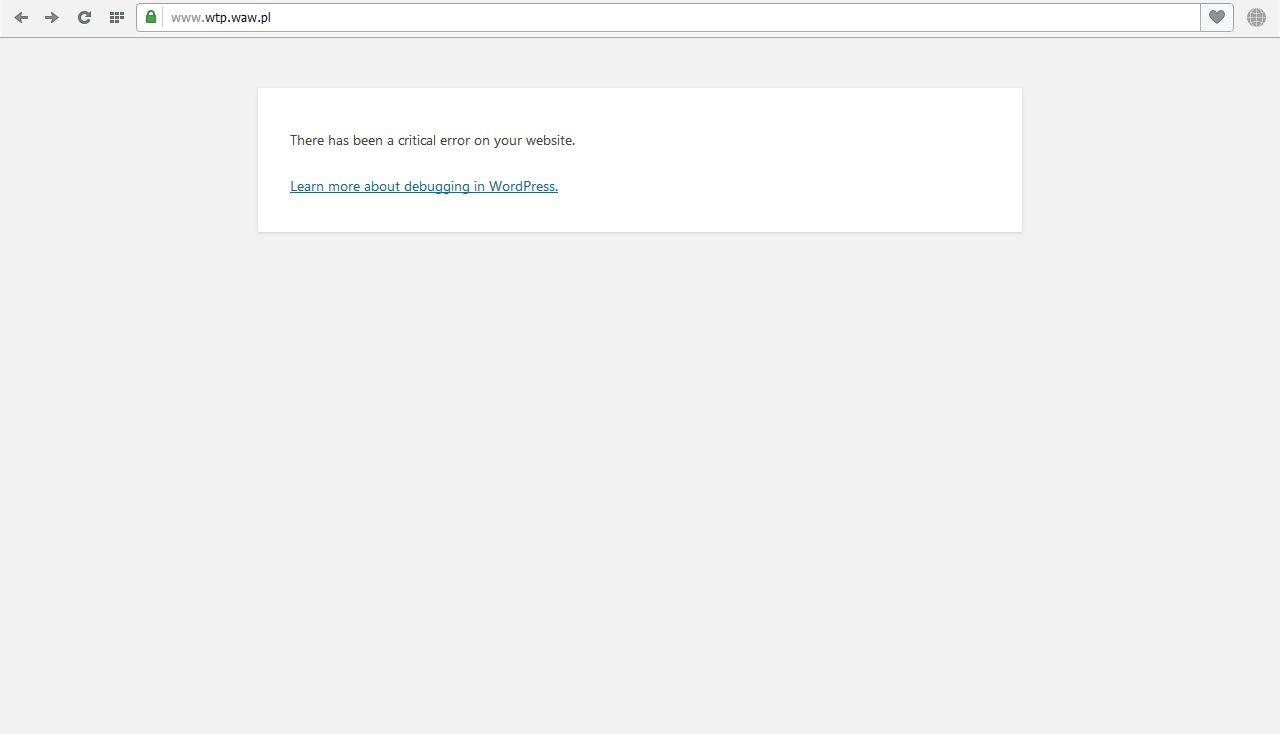Viewport: 1280px width, 734px height.
Task: Click the critical error message text
Action: click(432, 140)
